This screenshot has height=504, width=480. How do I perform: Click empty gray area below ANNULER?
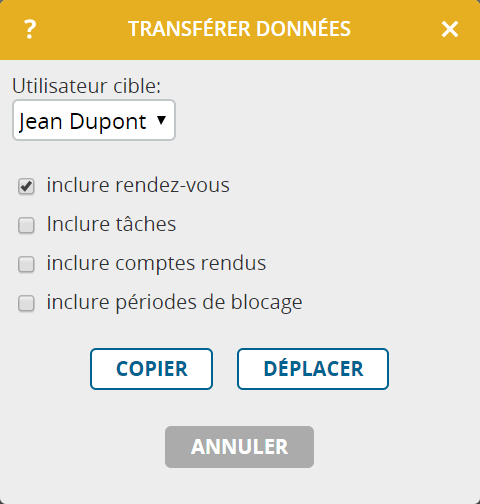[x=239, y=487]
